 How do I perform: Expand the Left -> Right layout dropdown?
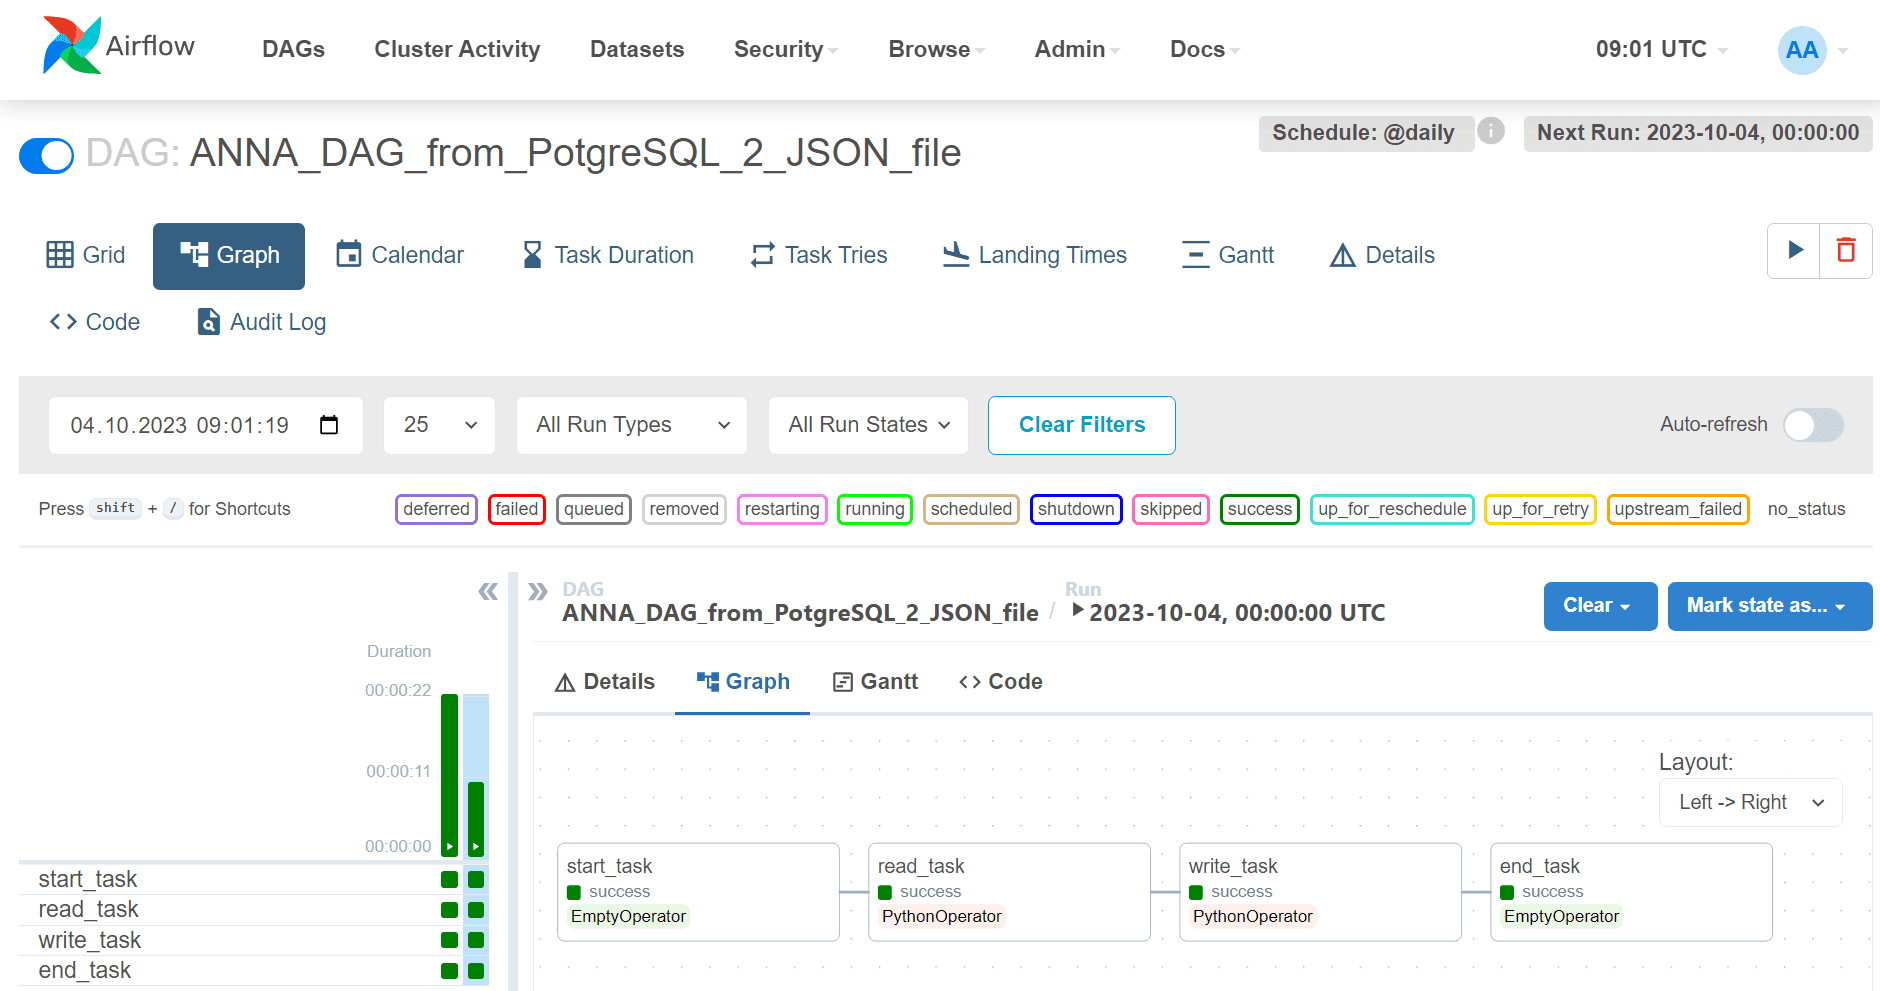[x=1750, y=802]
